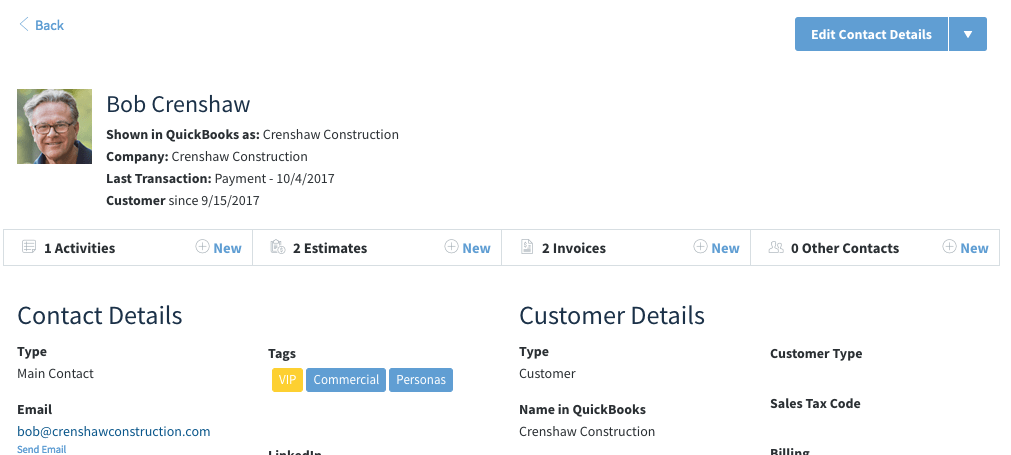Select the Commercial tag
Viewport: 1011px width, 455px height.
pyautogui.click(x=346, y=380)
